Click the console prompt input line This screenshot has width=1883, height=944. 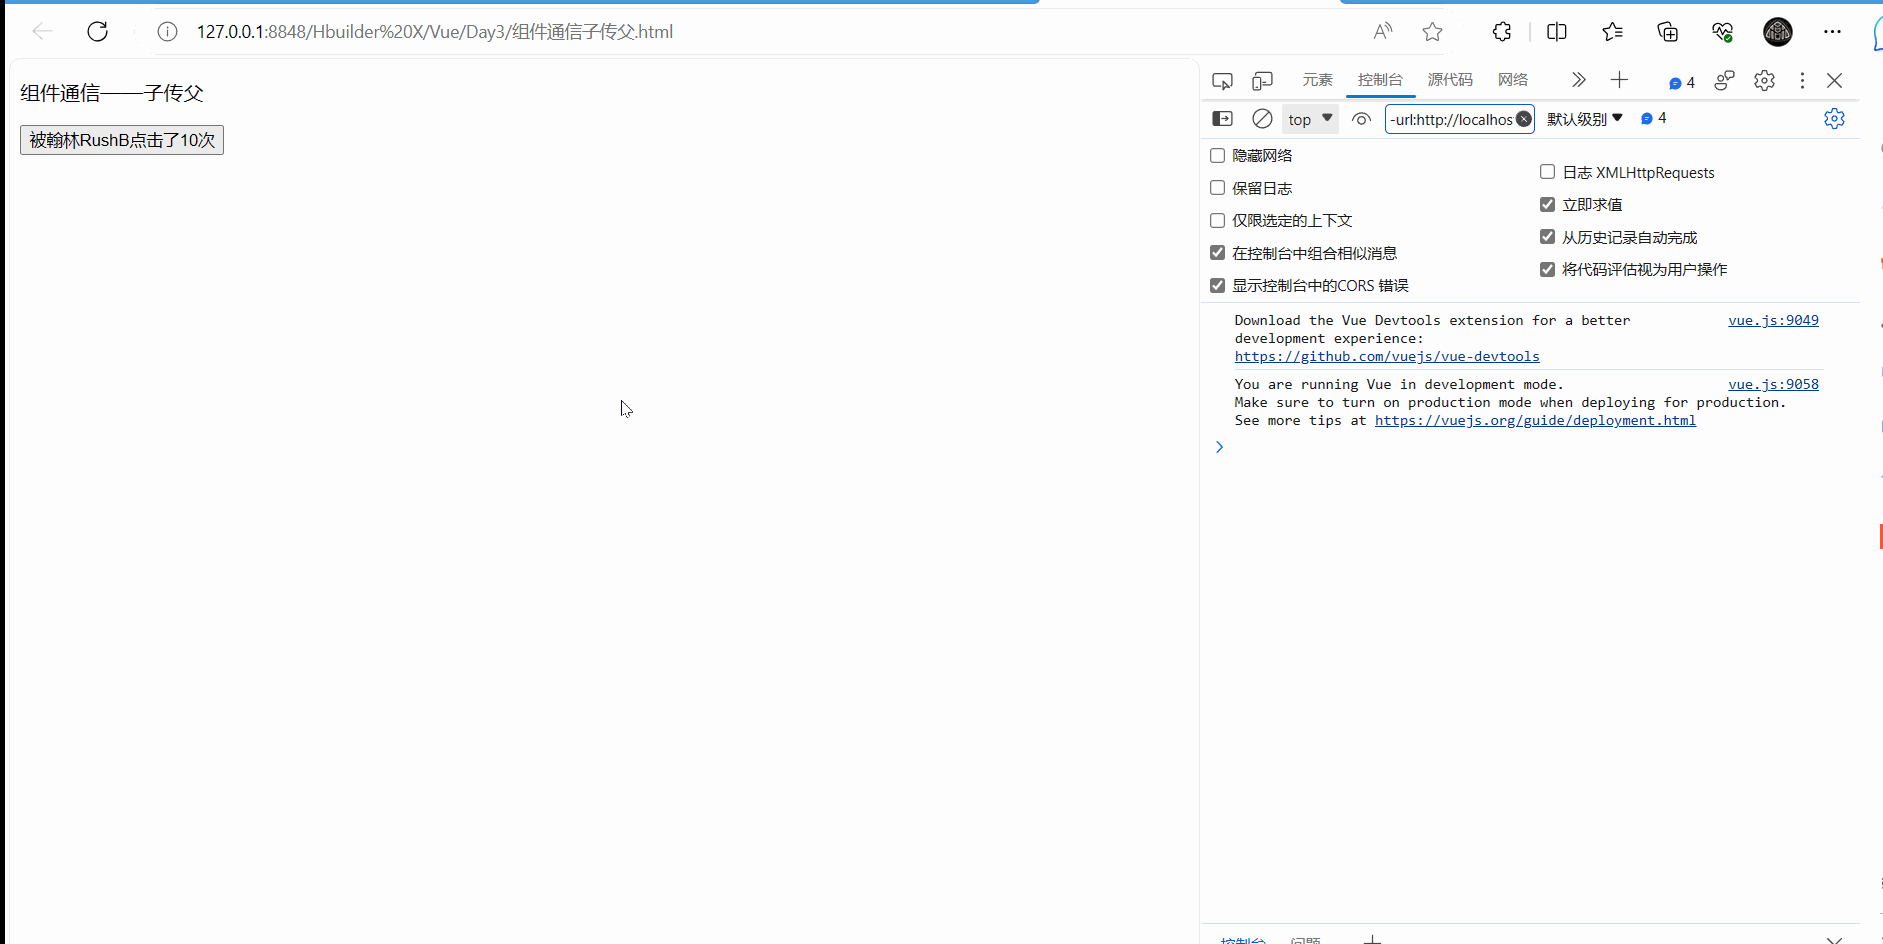tap(1530, 447)
